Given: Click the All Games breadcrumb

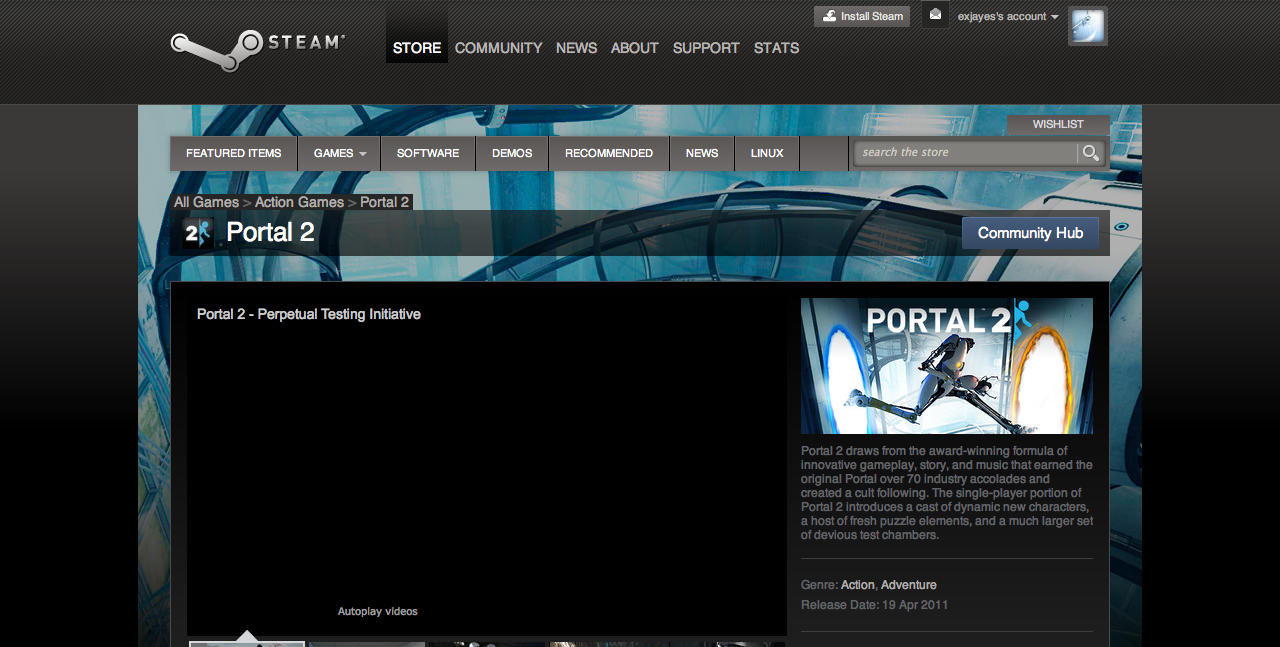Looking at the screenshot, I should click(x=206, y=202).
